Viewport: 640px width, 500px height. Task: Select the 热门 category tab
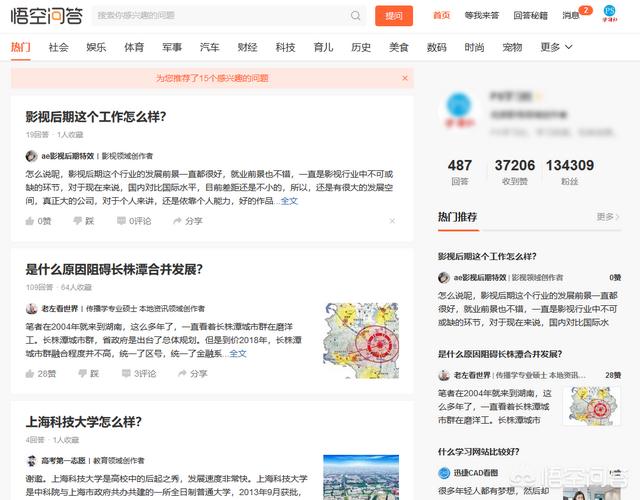coord(20,47)
